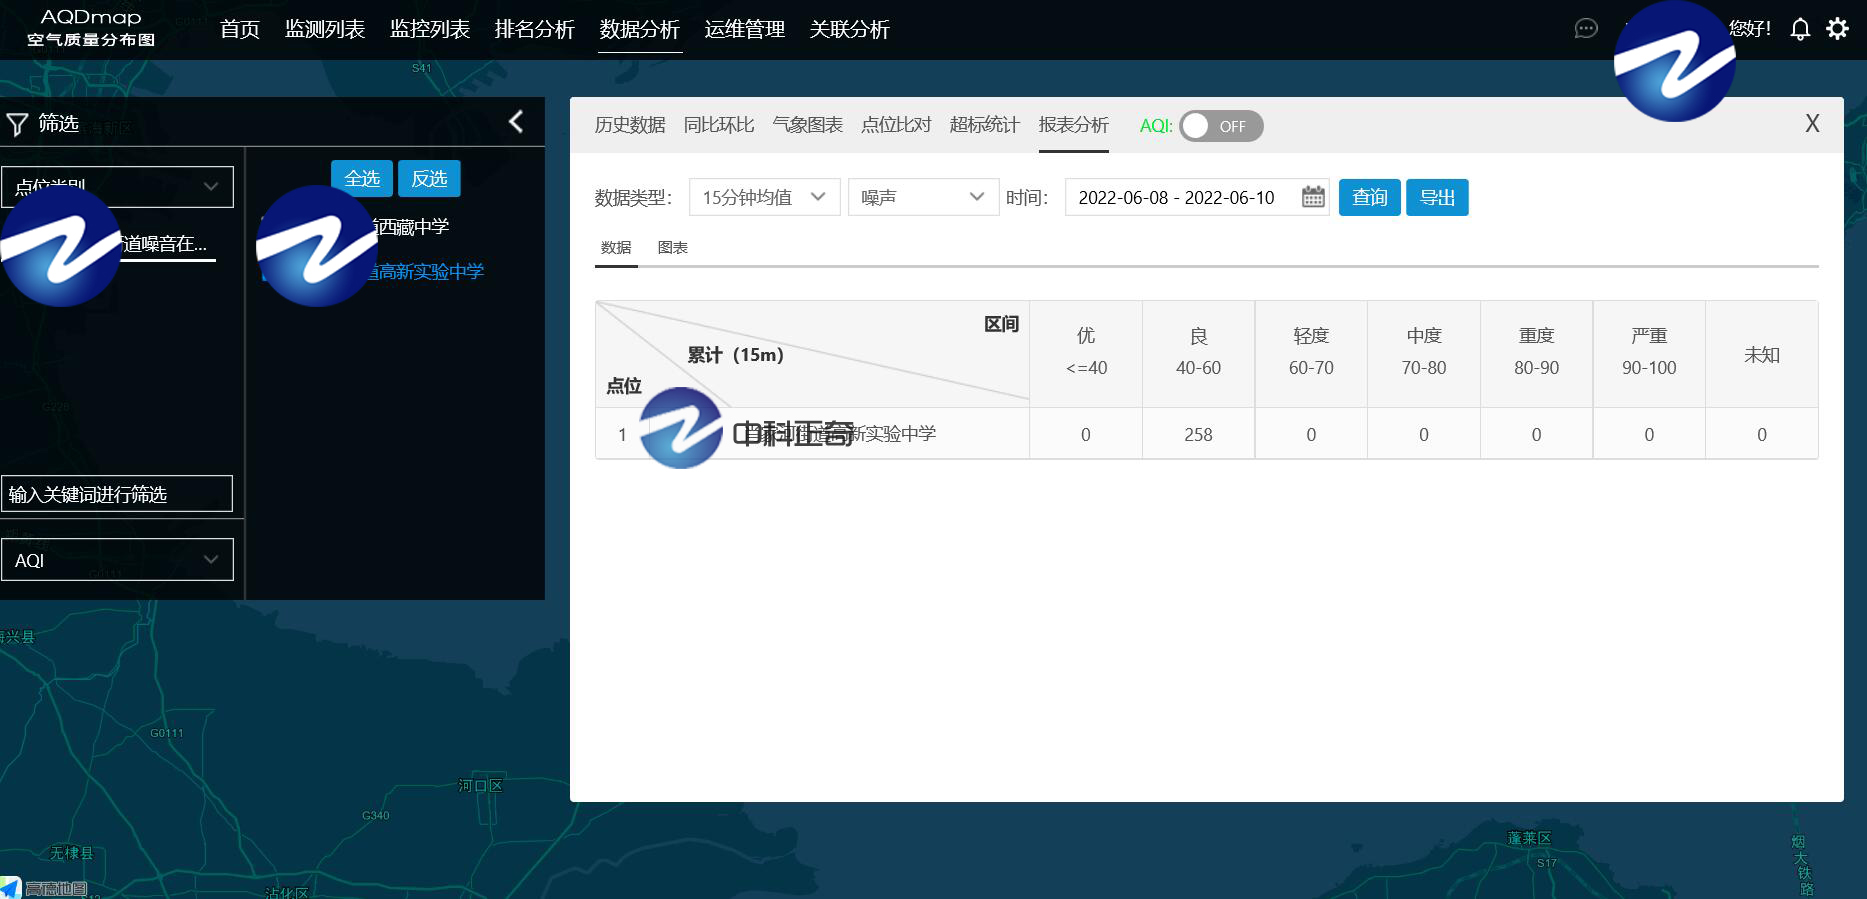Open the chat message icon
The width and height of the screenshot is (1867, 899).
(x=1586, y=29)
